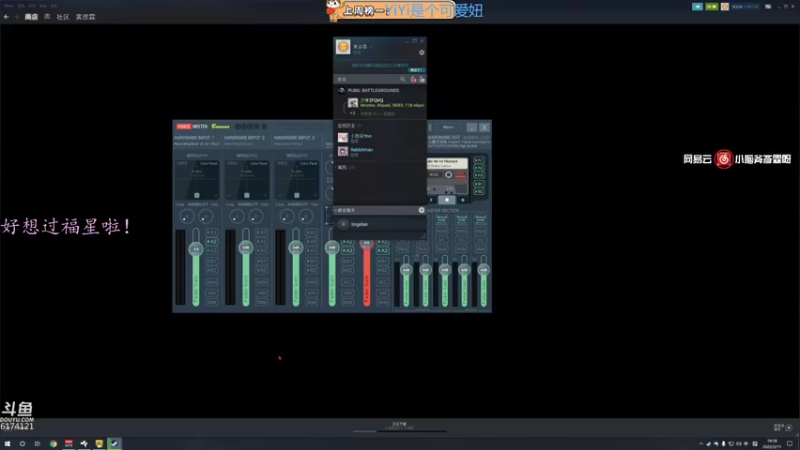
Task: Click Hardware Input 3 Gate knob
Action: pyautogui.click(x=306, y=217)
